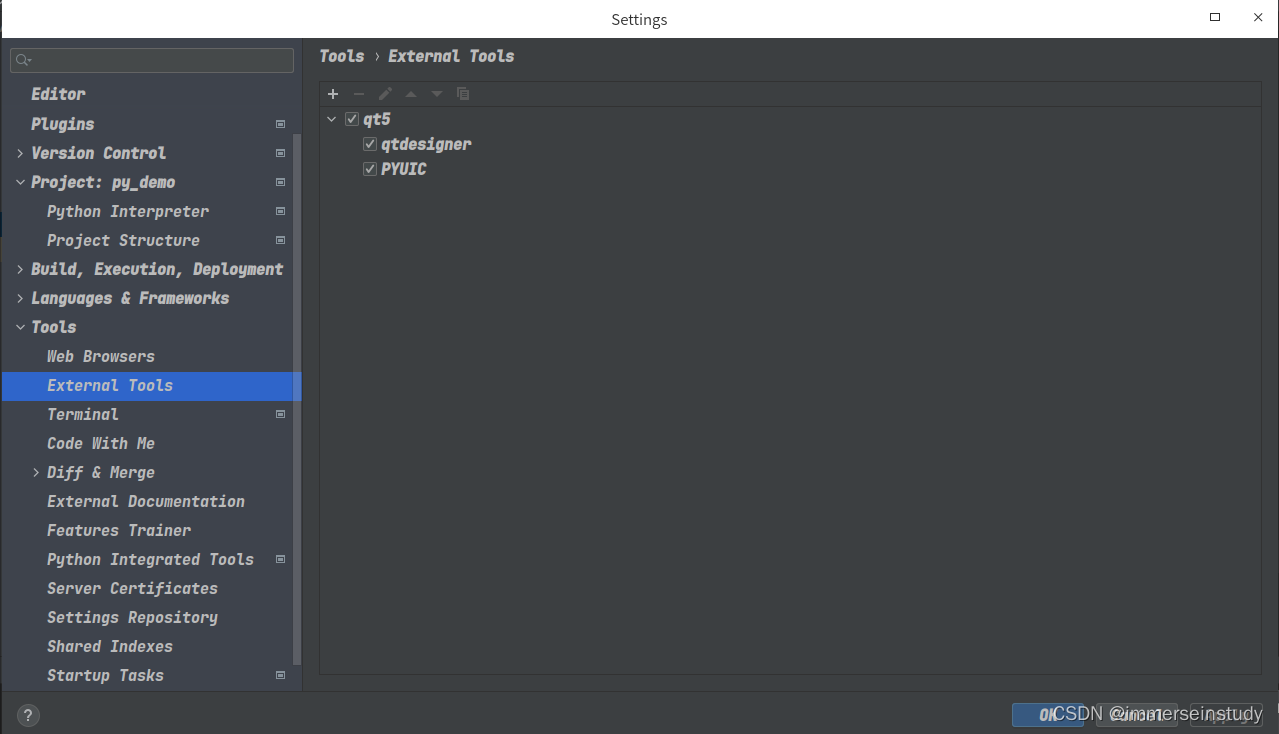1279x734 pixels.
Task: Expand the Version Control section
Action: pos(20,153)
